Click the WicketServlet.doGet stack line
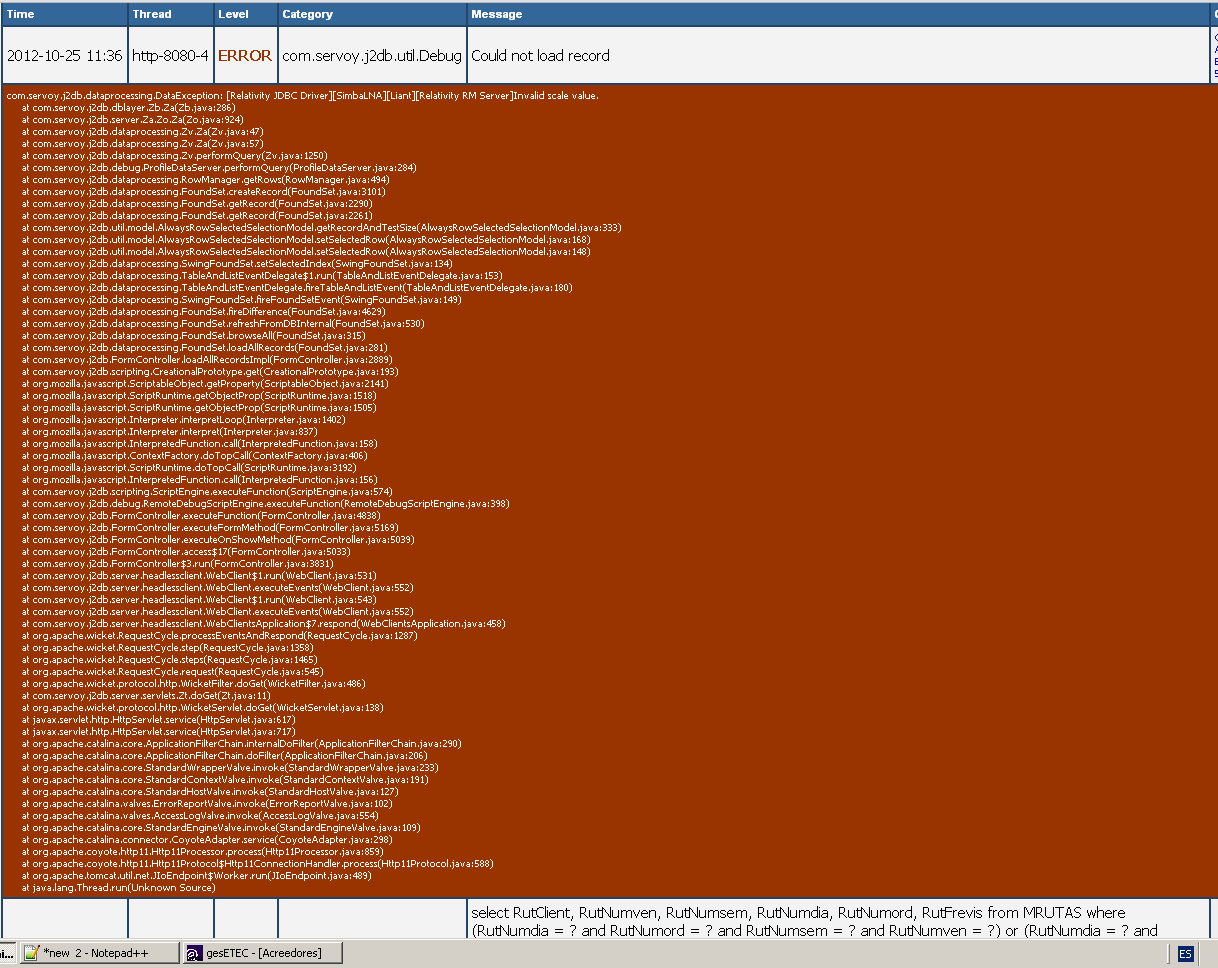 point(202,707)
